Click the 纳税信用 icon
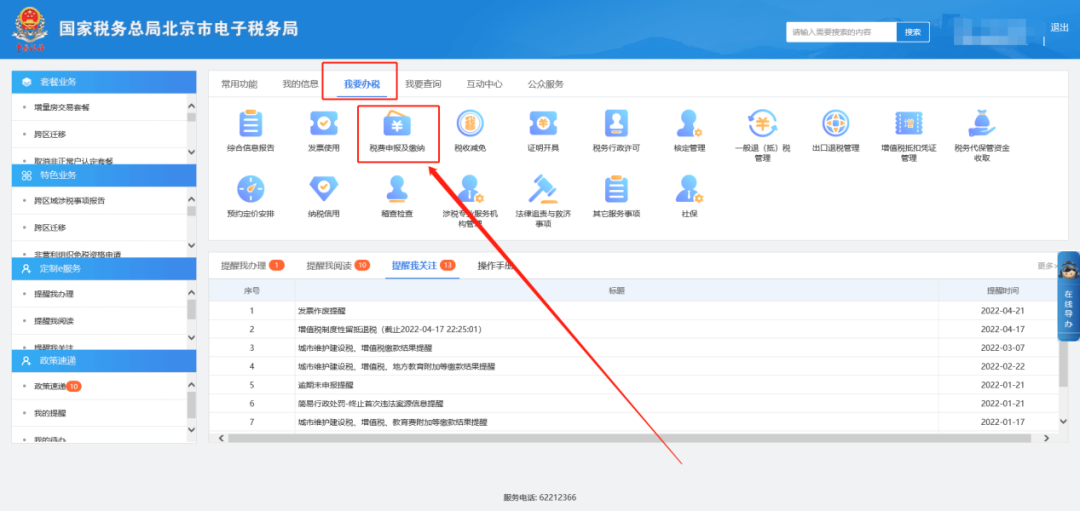Screen dimensions: 1080x511 point(323,189)
